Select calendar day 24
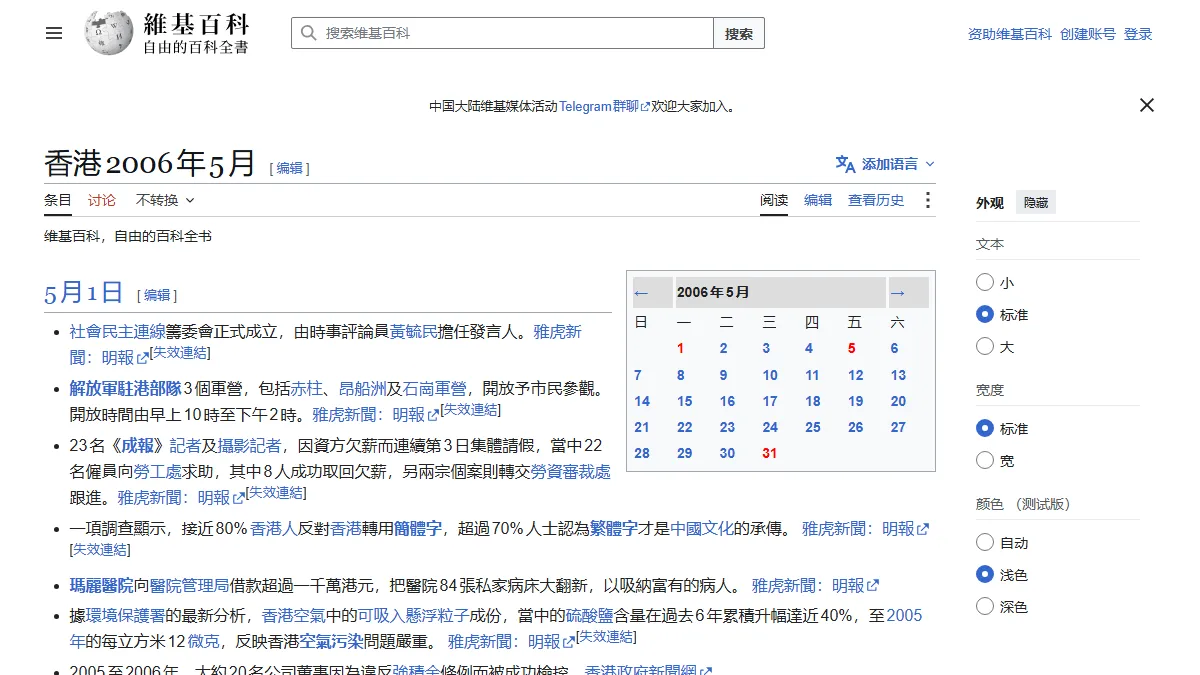1200x675 pixels. (769, 427)
